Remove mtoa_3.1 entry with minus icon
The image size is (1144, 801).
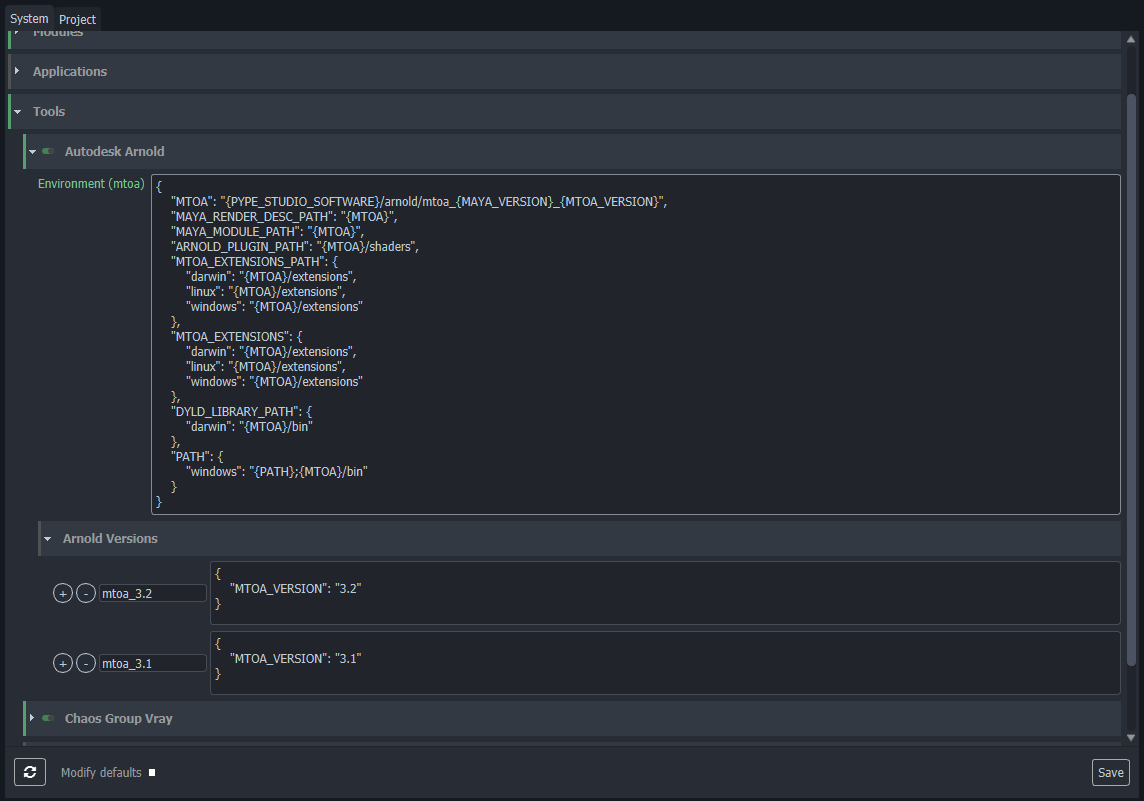pos(85,663)
